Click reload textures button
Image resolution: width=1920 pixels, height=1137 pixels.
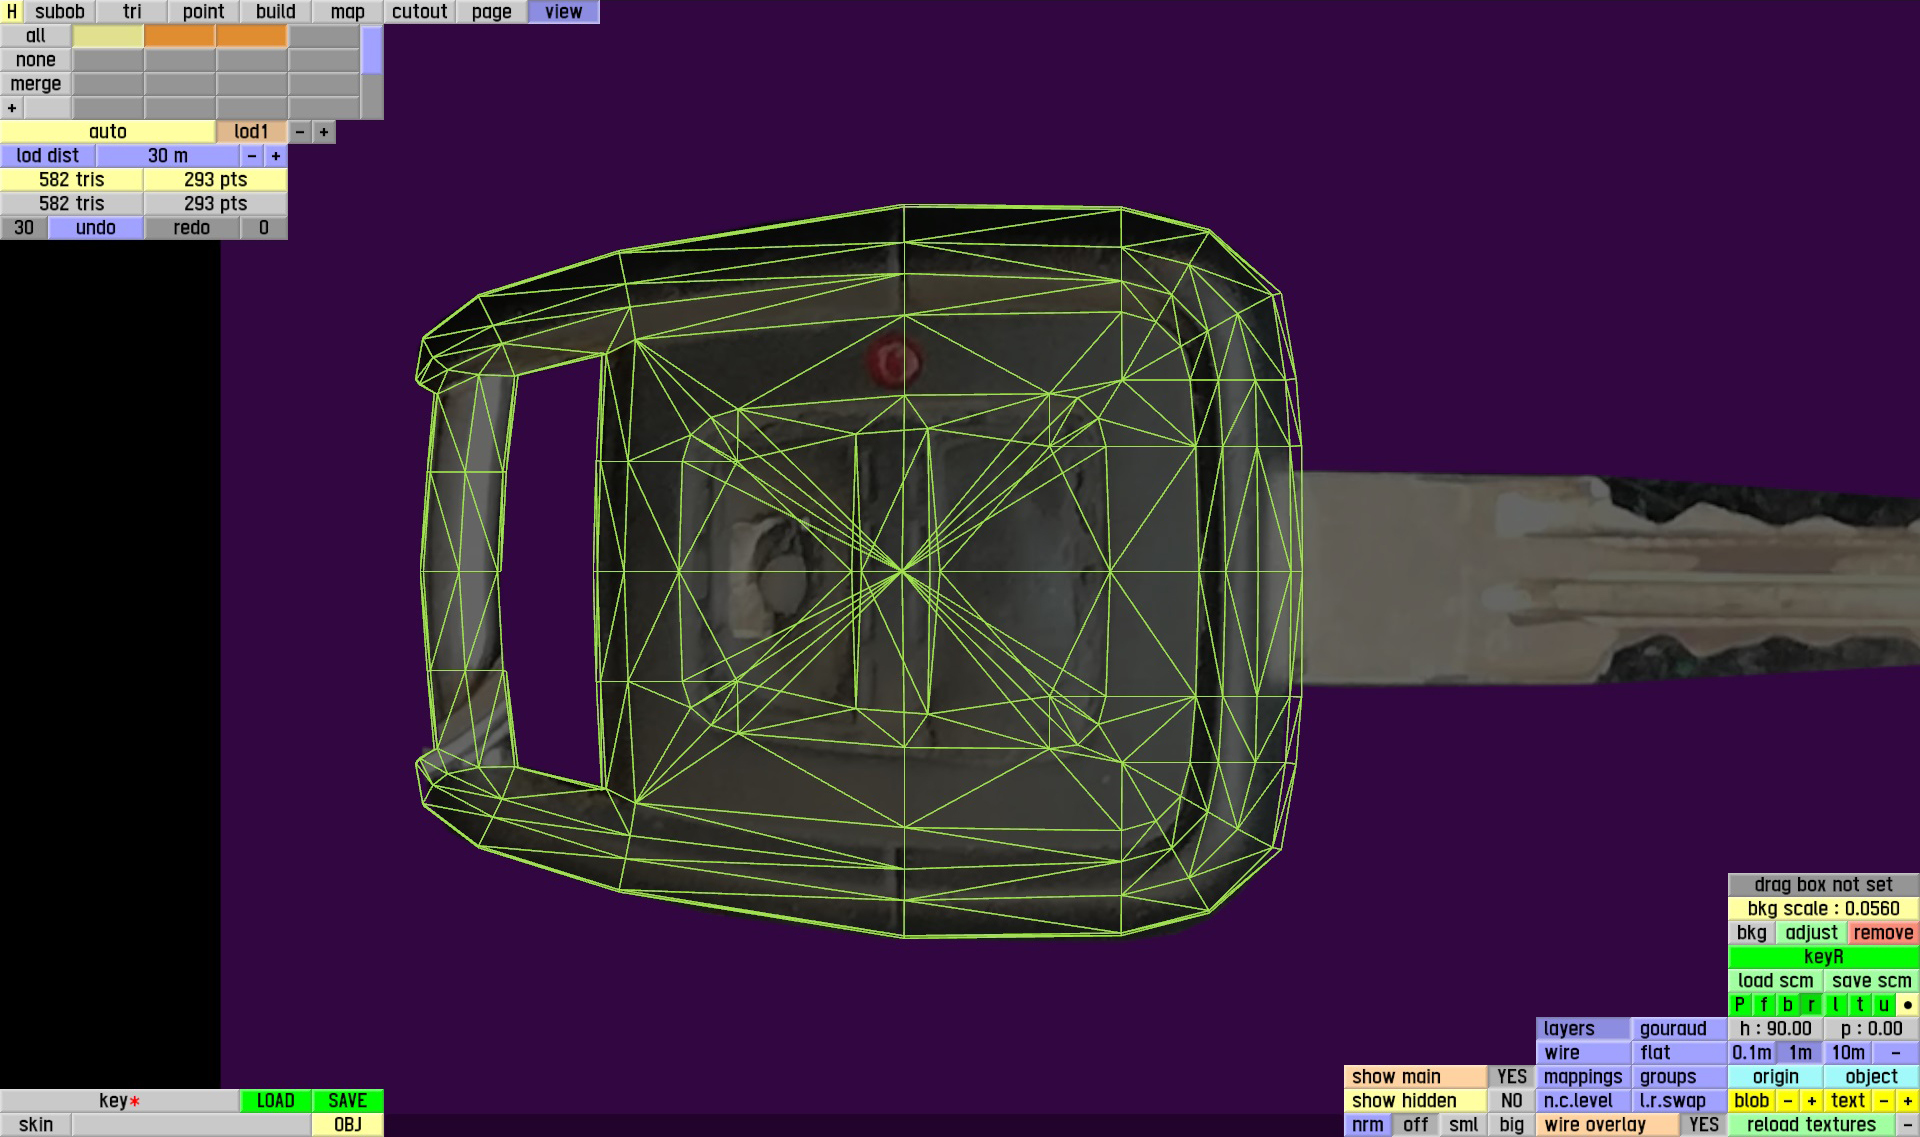[x=1811, y=1125]
